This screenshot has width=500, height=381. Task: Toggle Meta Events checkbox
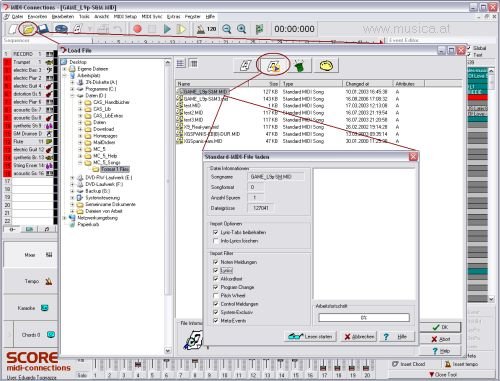tap(216, 320)
